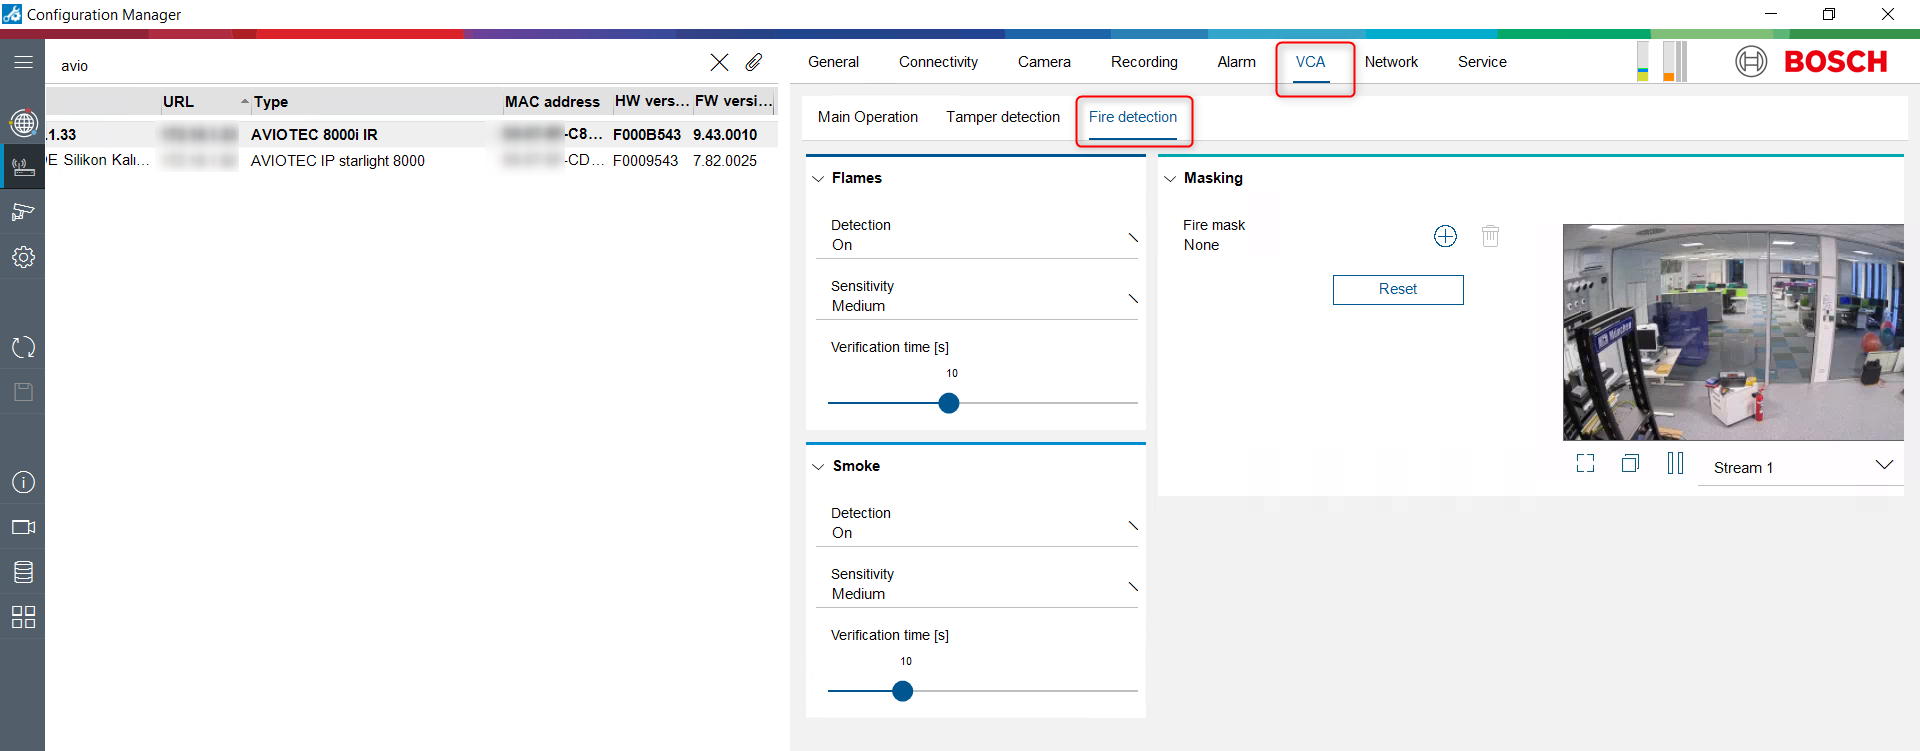Pause the live camera preview
The width and height of the screenshot is (1920, 751).
(x=1675, y=463)
